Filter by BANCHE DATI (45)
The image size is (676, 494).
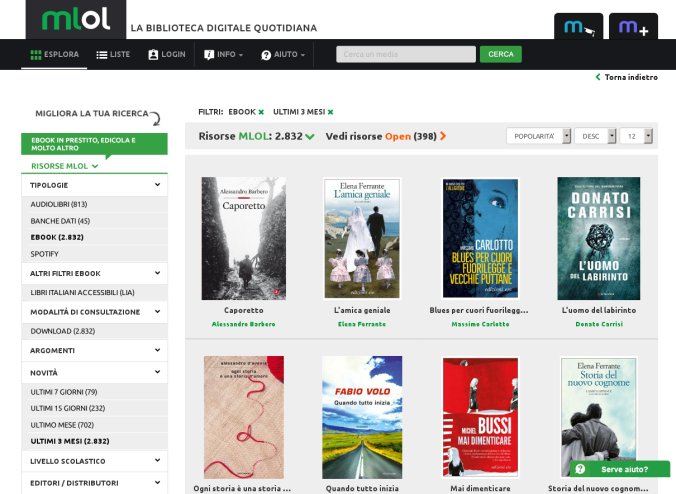[x=60, y=221]
